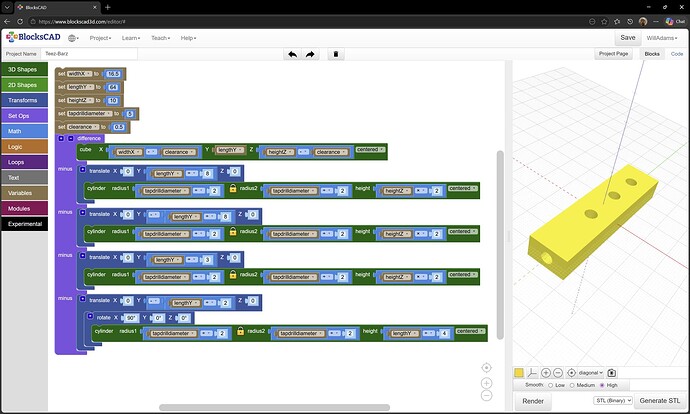This screenshot has width=690, height=414.
Task: Open the globe language menu
Action: click(73, 38)
